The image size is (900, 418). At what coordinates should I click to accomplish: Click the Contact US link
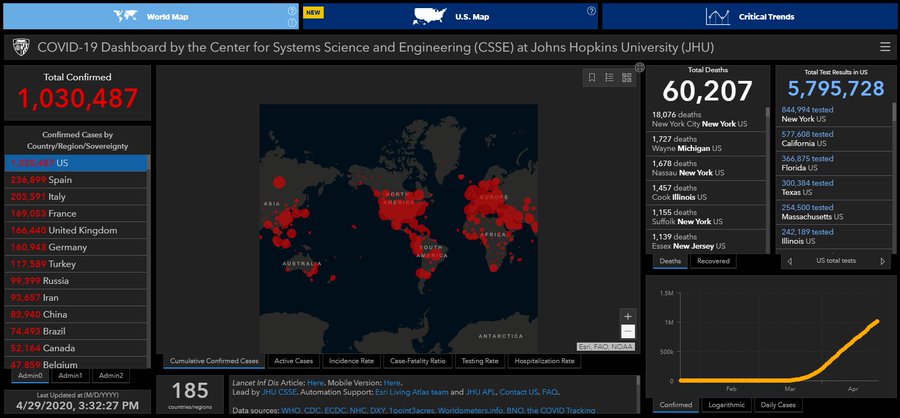(519, 392)
